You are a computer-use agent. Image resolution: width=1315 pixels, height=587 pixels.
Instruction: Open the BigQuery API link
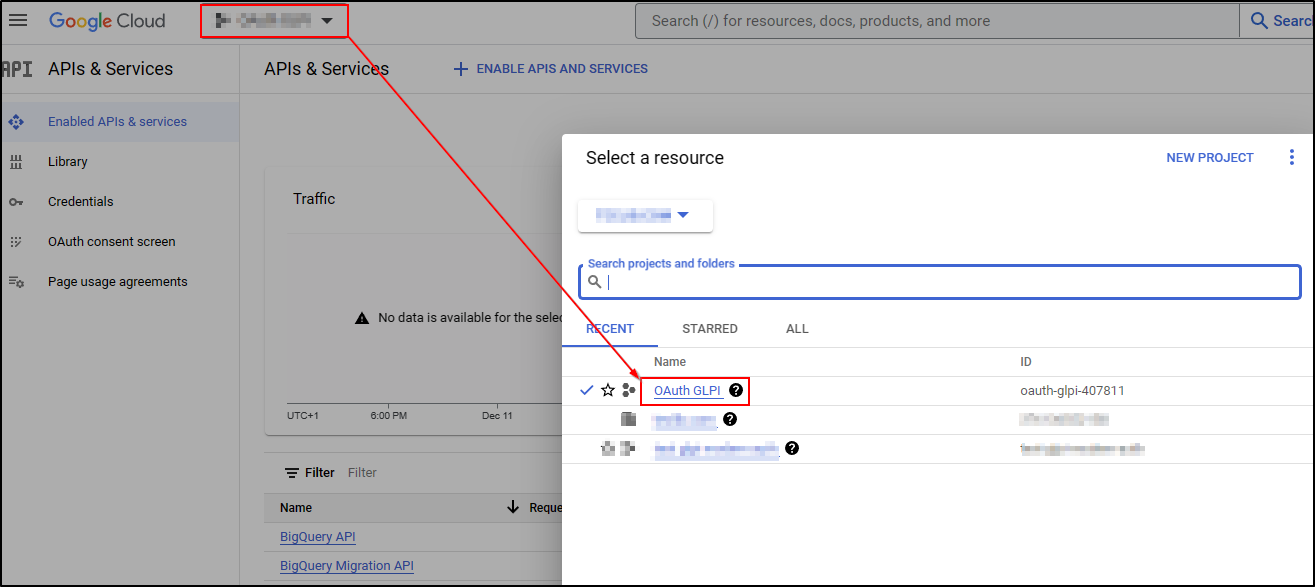[317, 537]
